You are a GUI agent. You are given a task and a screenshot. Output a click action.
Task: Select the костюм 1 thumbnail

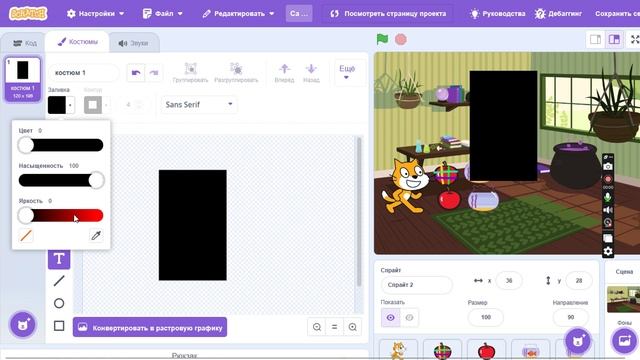(x=23, y=79)
